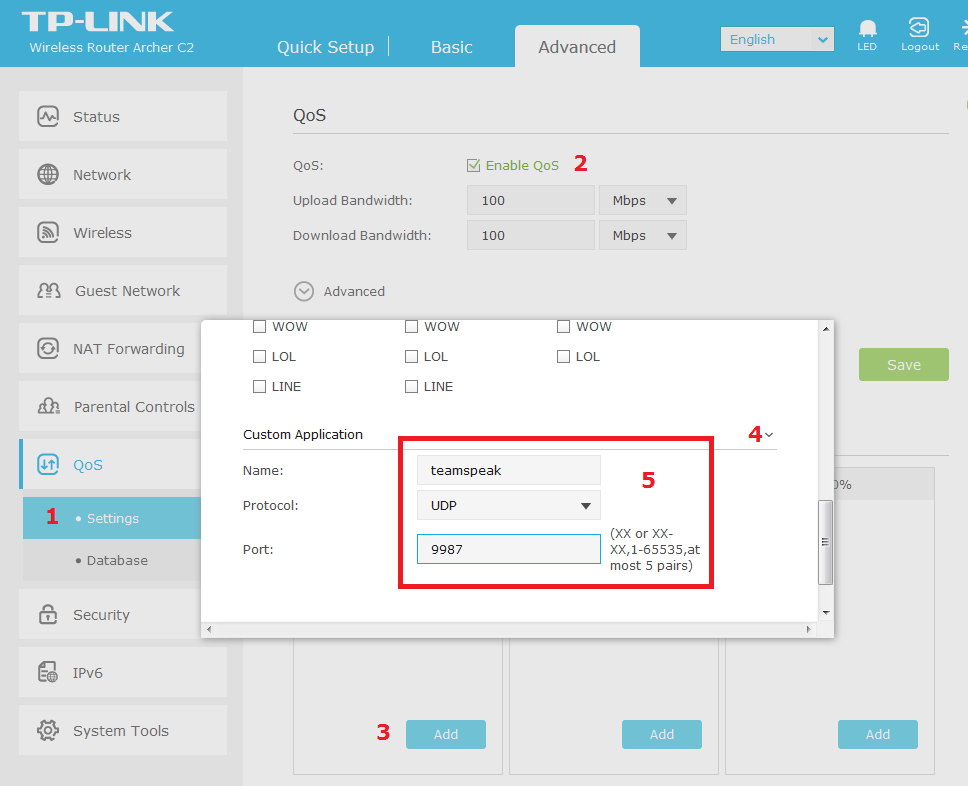Click the green Save button
Screen dimensions: 968x786
pos(903,365)
